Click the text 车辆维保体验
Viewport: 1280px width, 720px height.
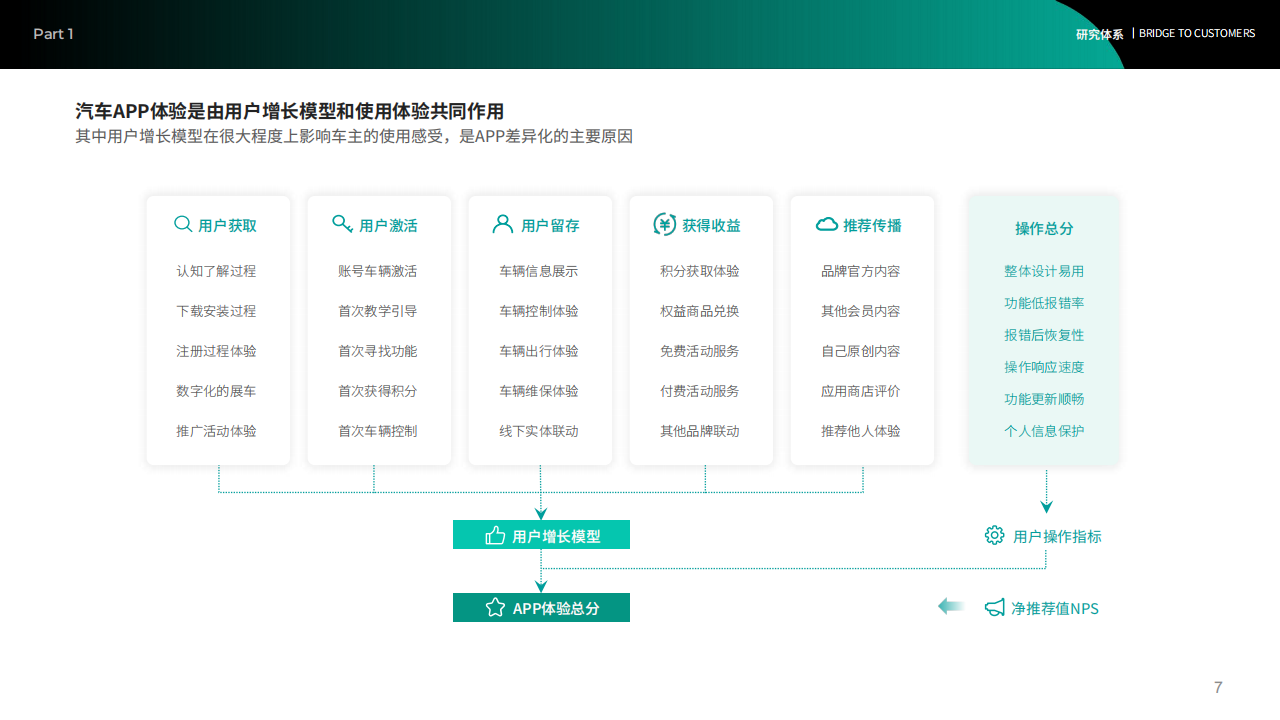tap(539, 391)
